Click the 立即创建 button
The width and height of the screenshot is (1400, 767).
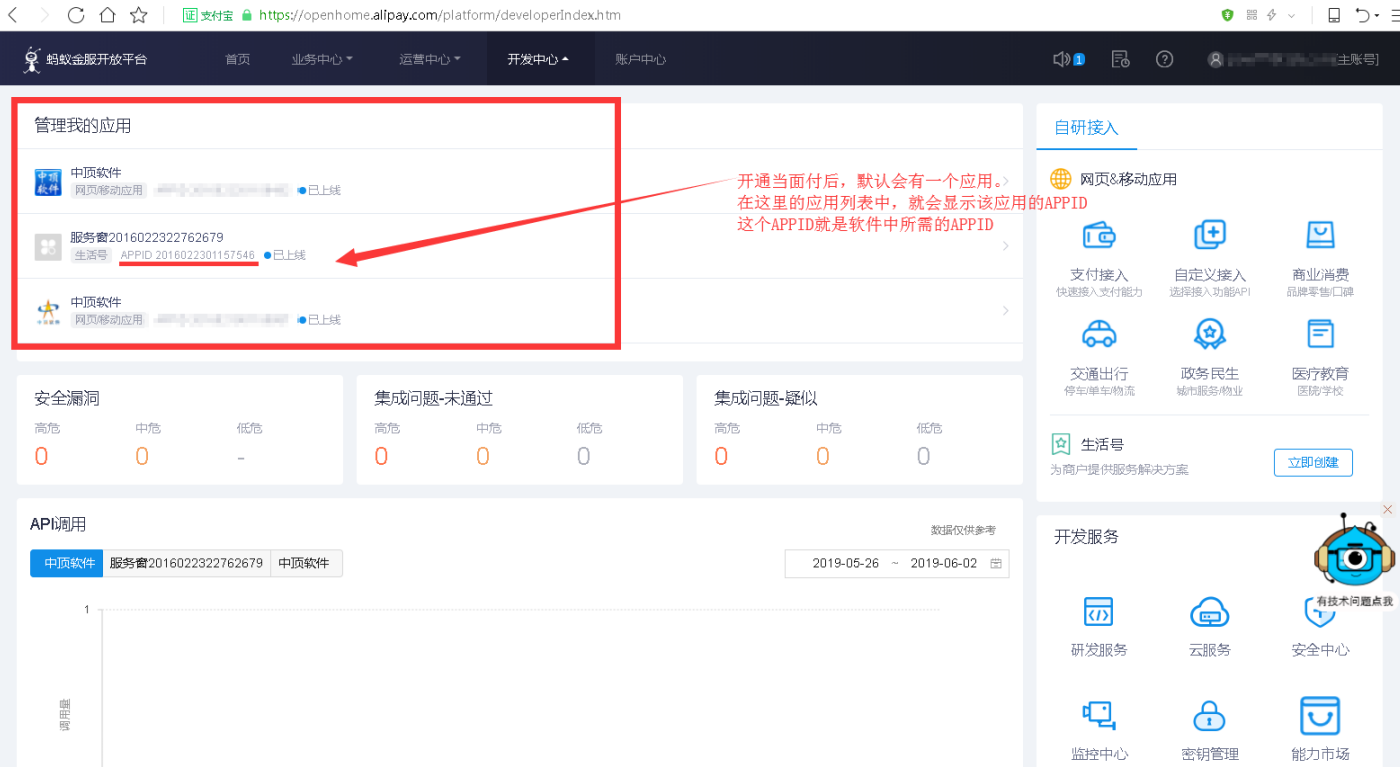pyautogui.click(x=1313, y=463)
